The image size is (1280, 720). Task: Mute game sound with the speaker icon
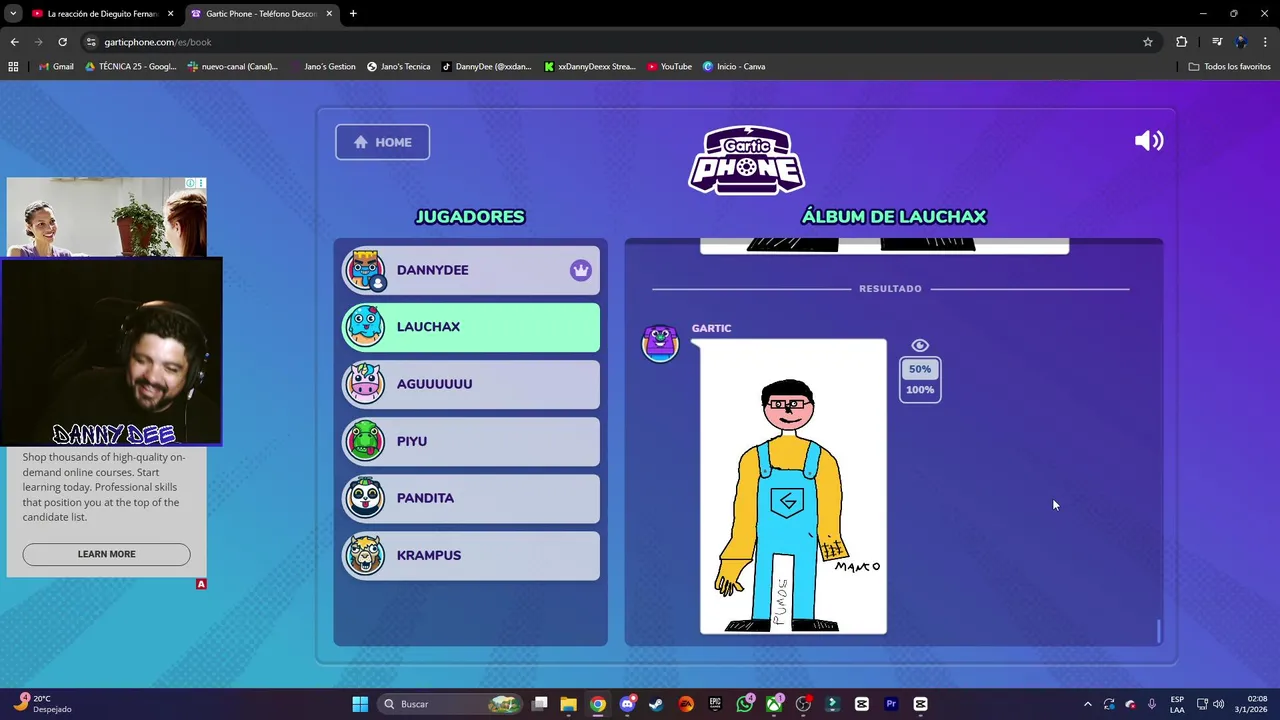click(x=1149, y=141)
